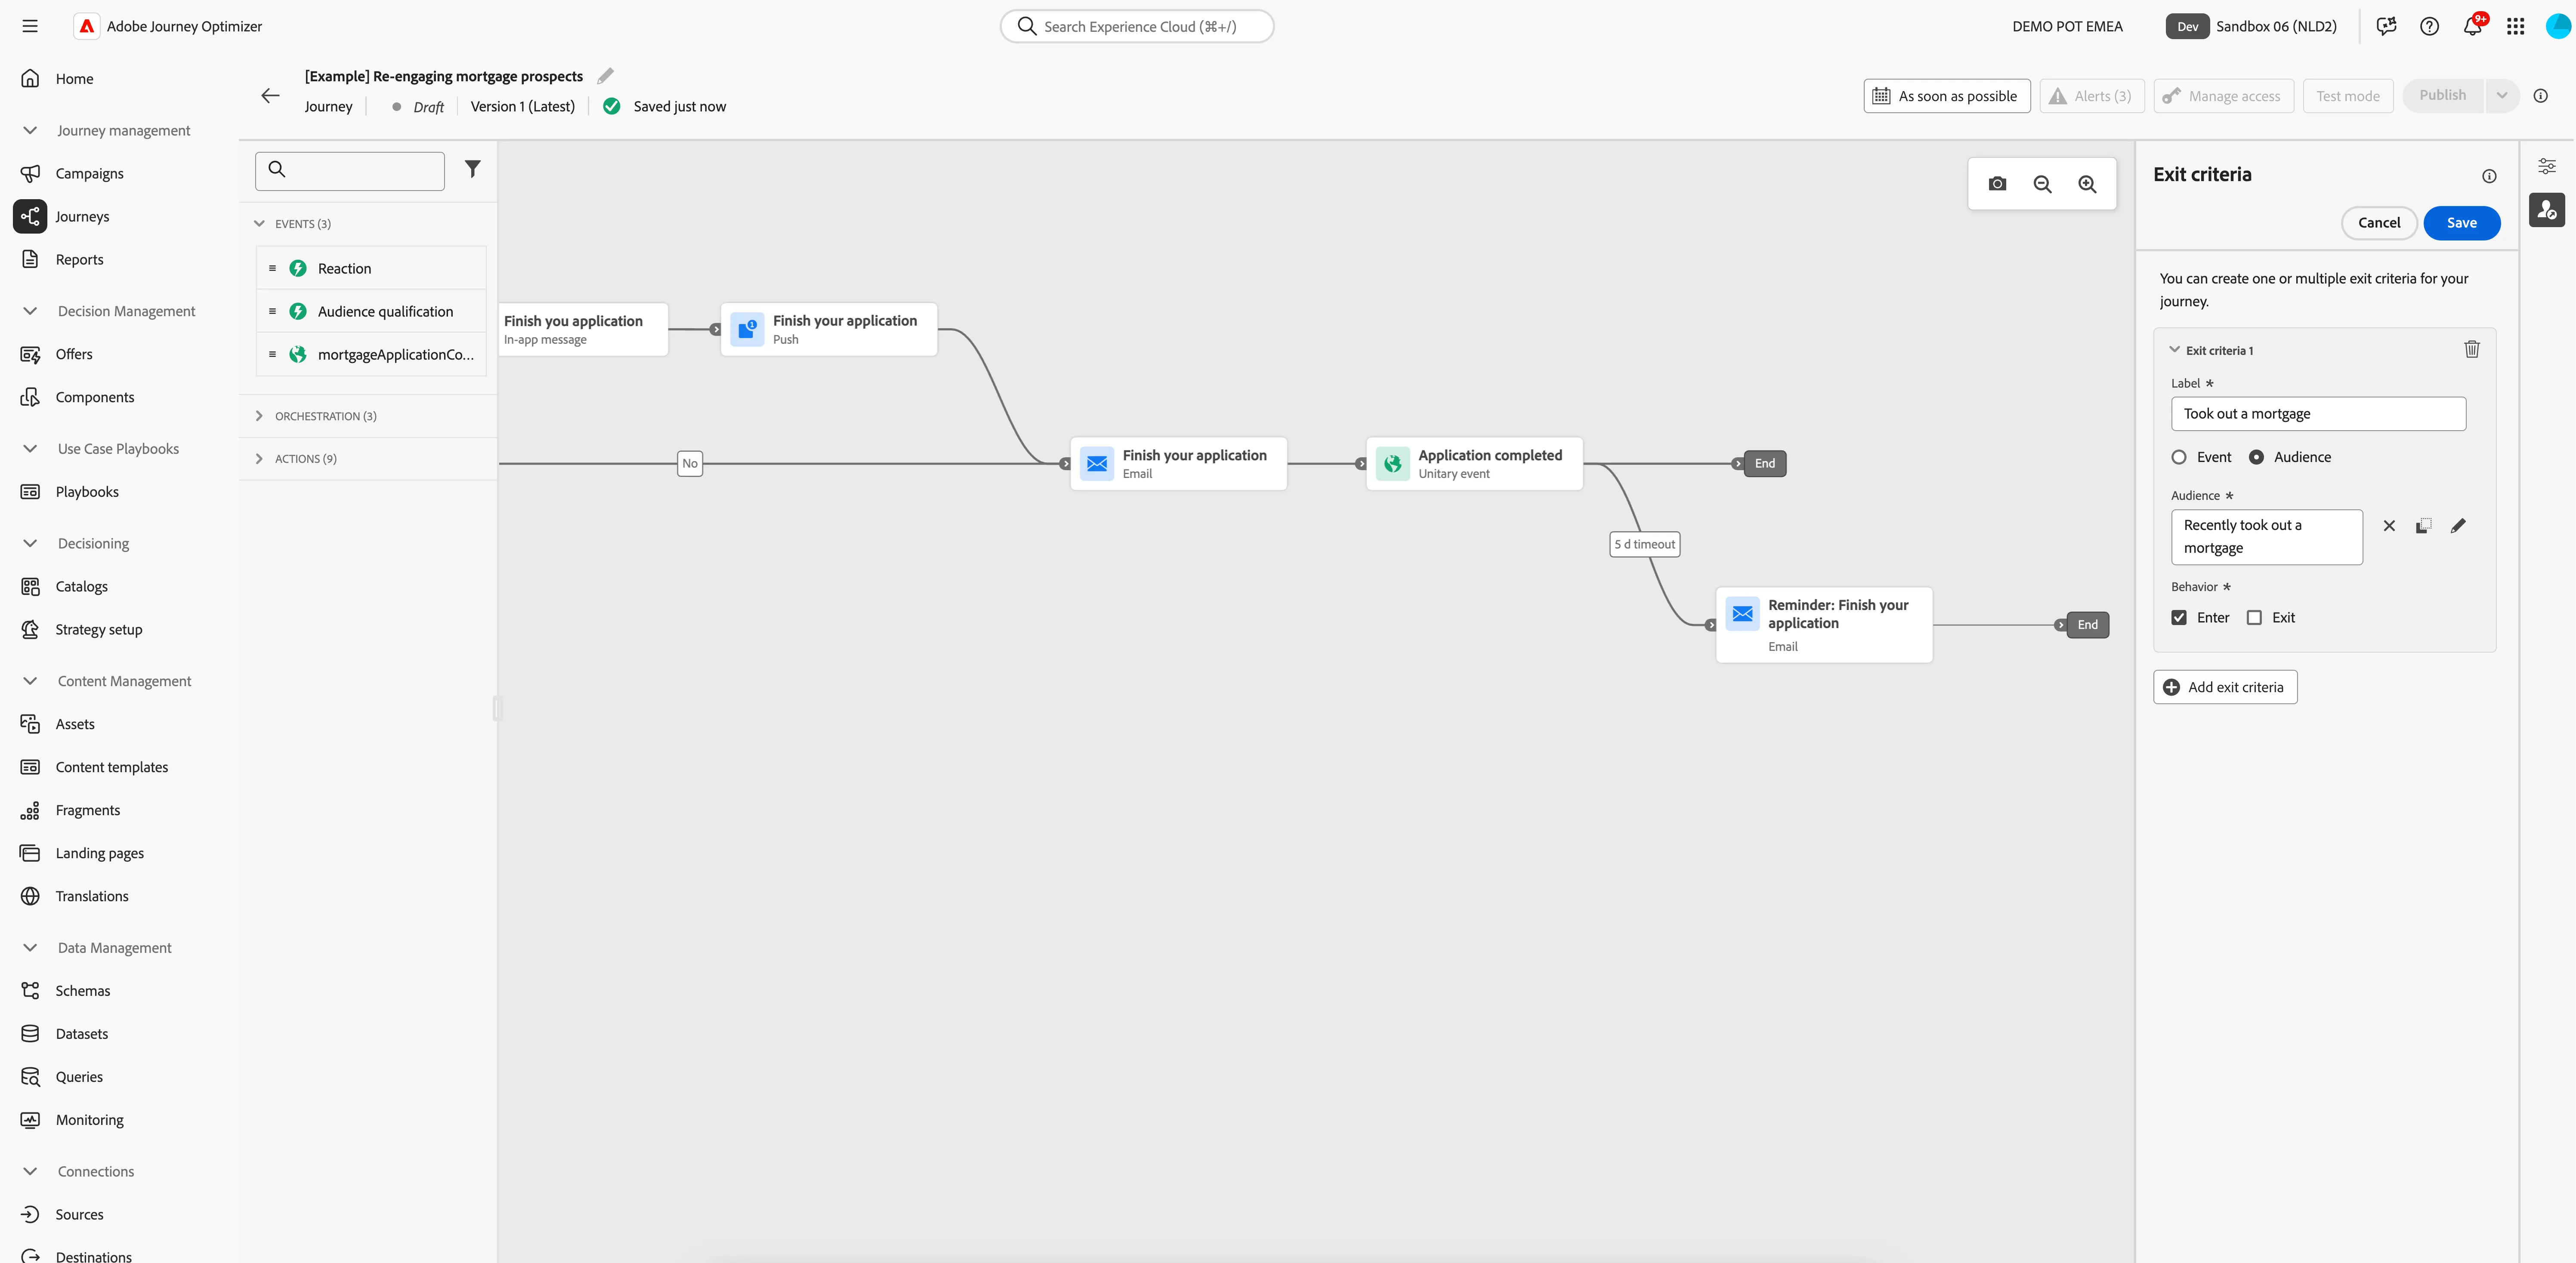The image size is (2576, 1263).
Task: Collapse the EVENTS section
Action: point(259,224)
